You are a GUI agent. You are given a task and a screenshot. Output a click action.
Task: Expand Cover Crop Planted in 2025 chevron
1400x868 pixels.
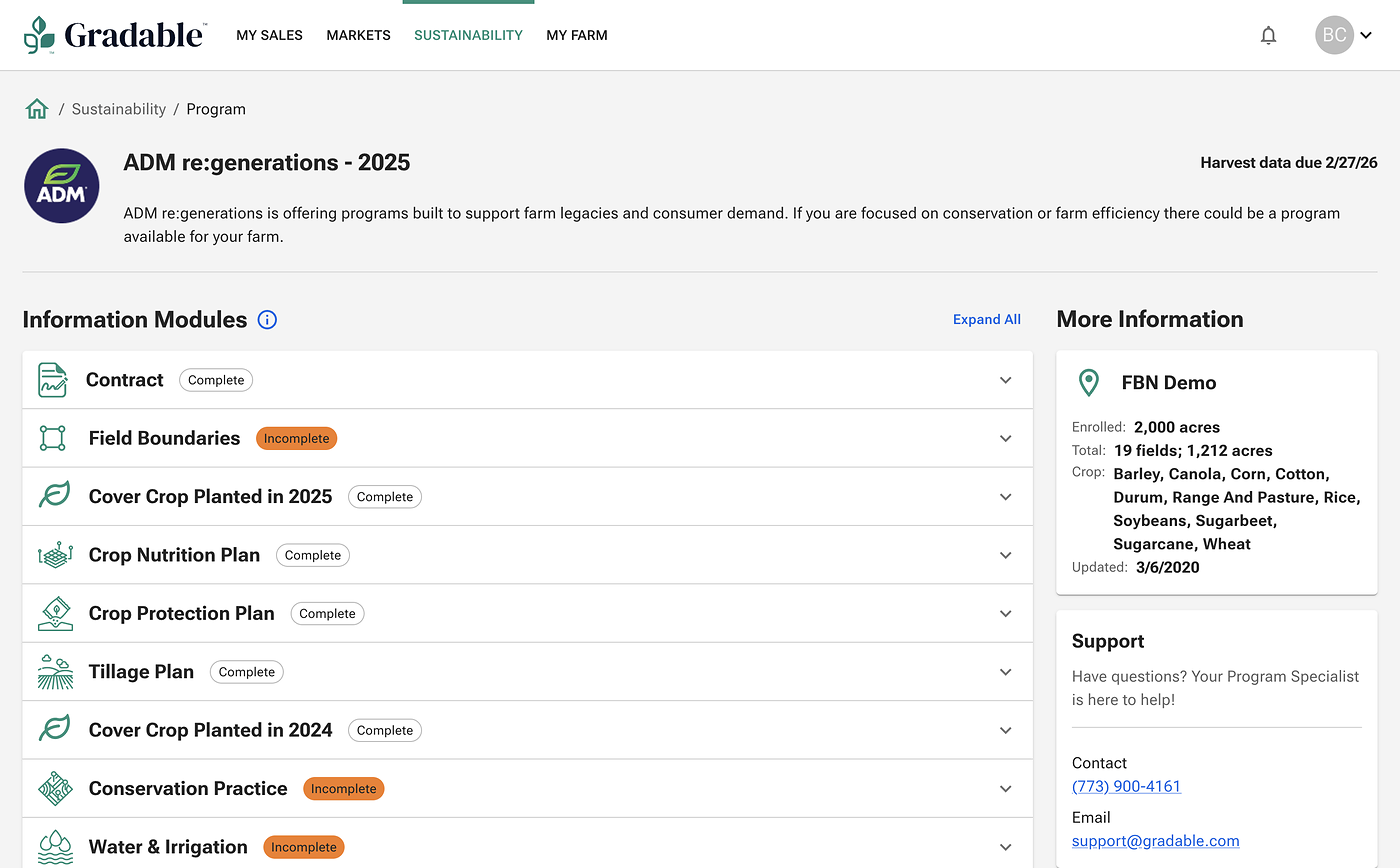click(x=1006, y=497)
